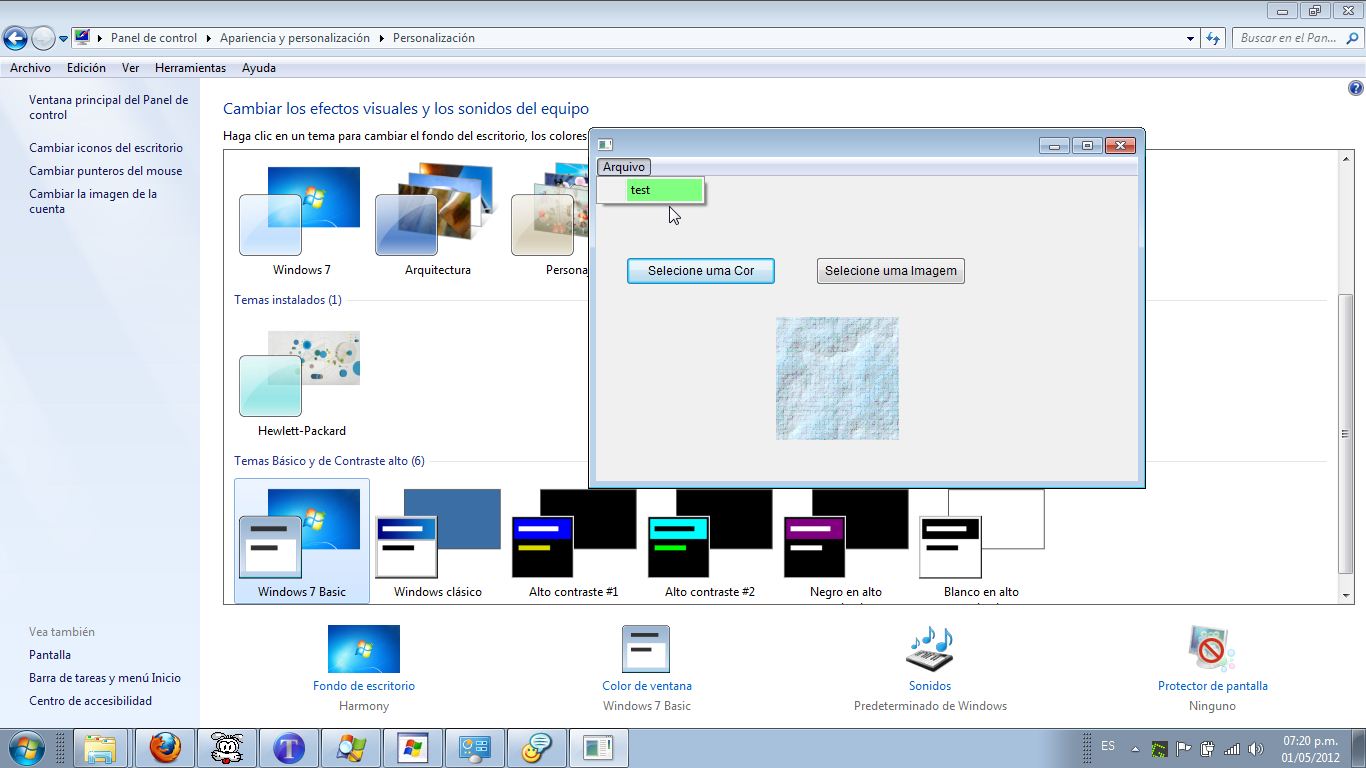Open the recent pages dropdown arrow
This screenshot has width=1366, height=768.
click(x=63, y=39)
